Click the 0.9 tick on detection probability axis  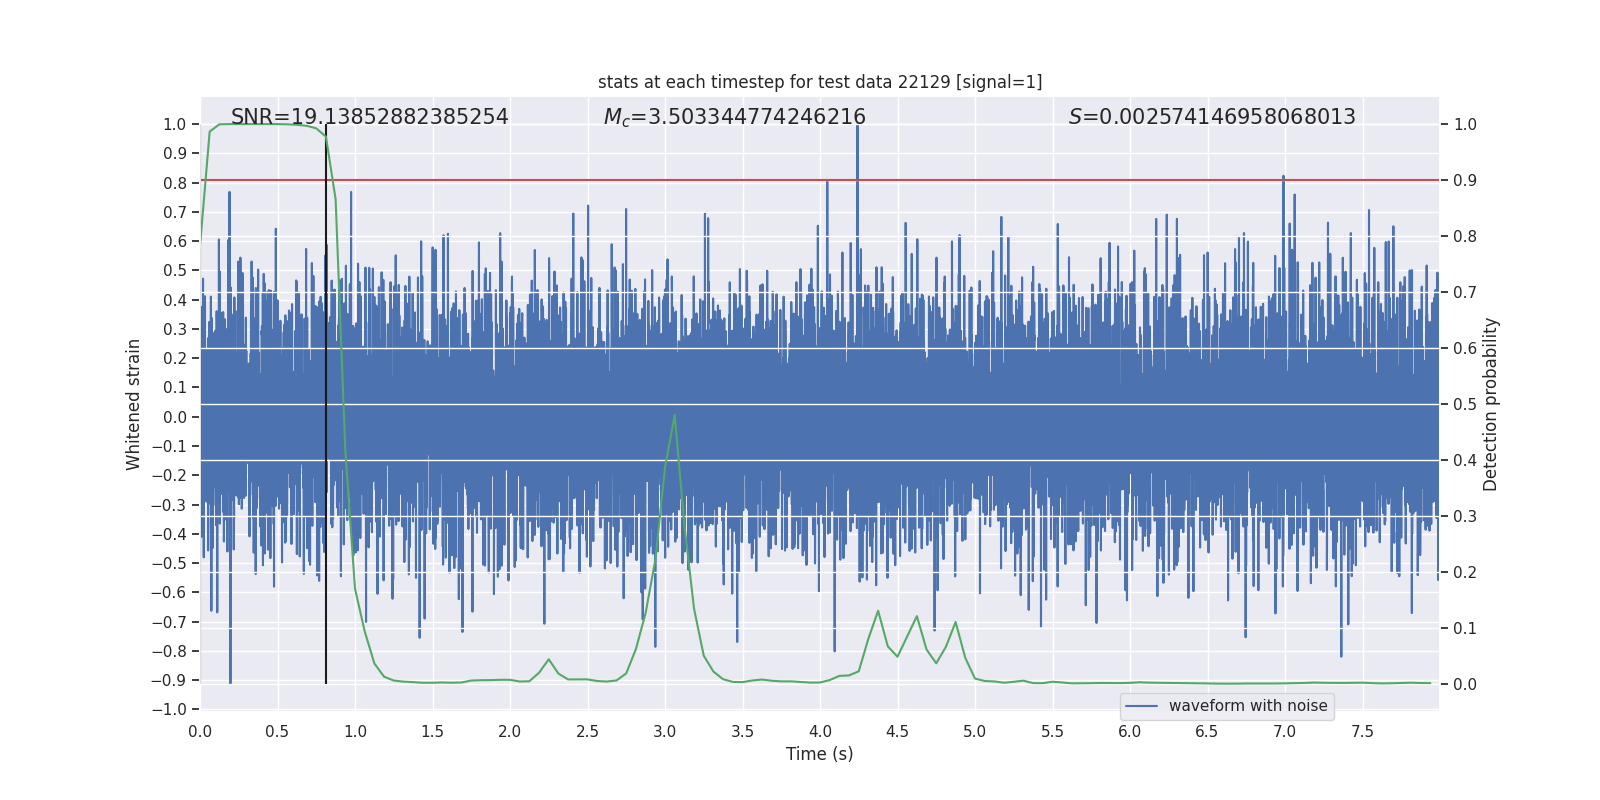[x=1465, y=181]
